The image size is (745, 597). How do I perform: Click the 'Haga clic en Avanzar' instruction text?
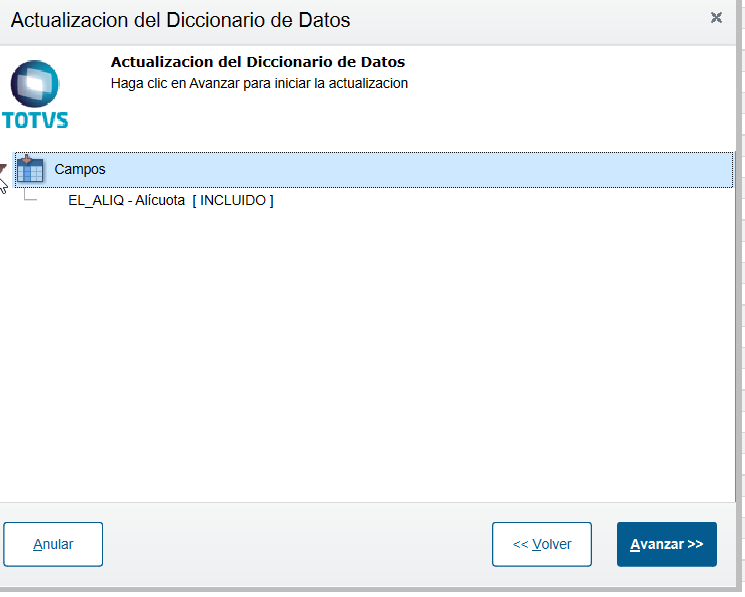pyautogui.click(x=259, y=84)
